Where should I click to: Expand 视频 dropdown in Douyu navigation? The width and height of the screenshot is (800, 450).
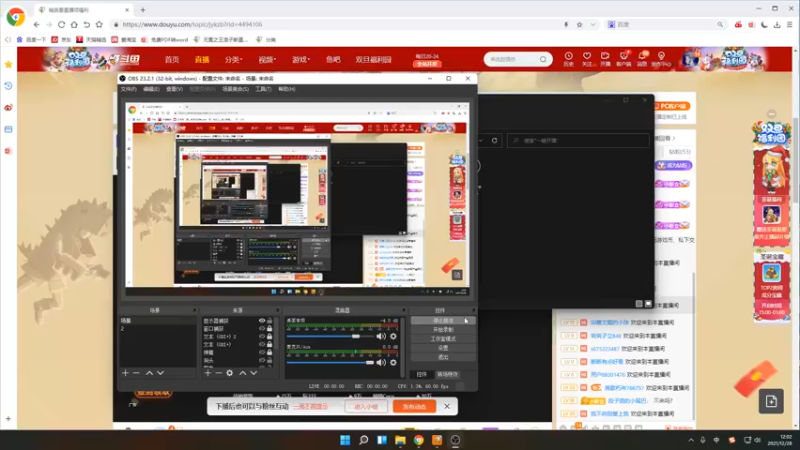point(267,60)
